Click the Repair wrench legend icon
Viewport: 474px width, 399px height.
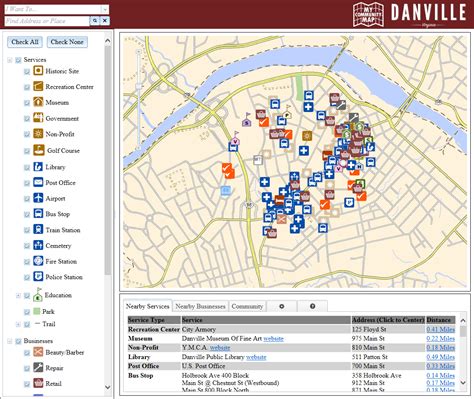(38, 368)
